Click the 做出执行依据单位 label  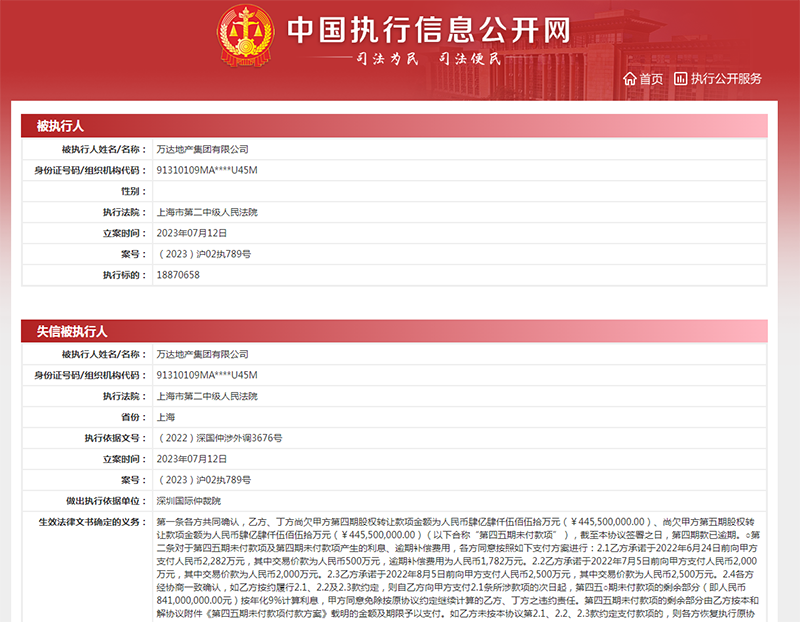coord(106,501)
